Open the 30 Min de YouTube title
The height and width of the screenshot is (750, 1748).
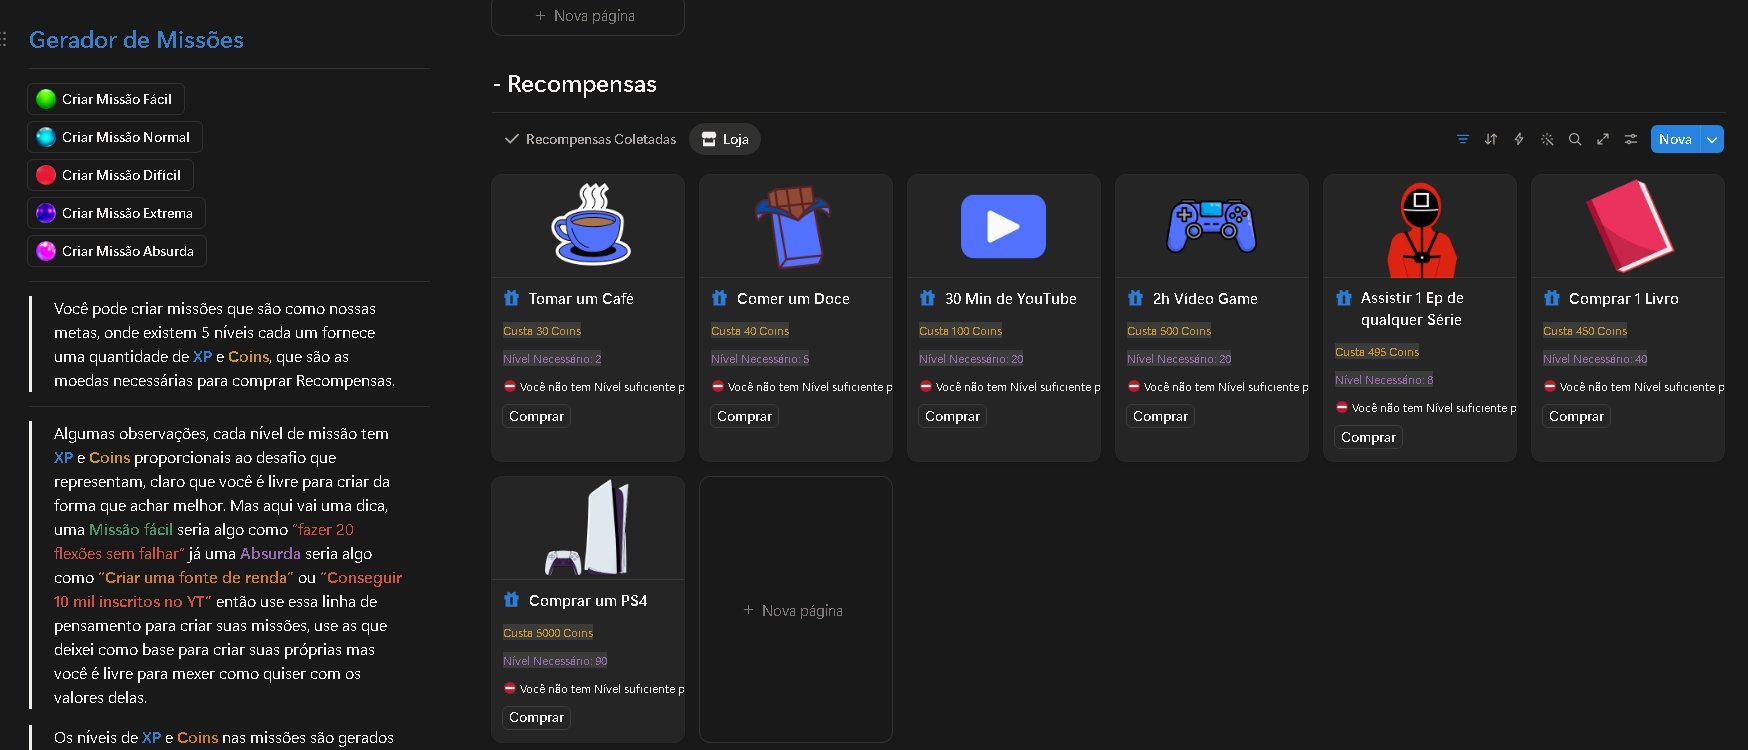click(x=1011, y=299)
